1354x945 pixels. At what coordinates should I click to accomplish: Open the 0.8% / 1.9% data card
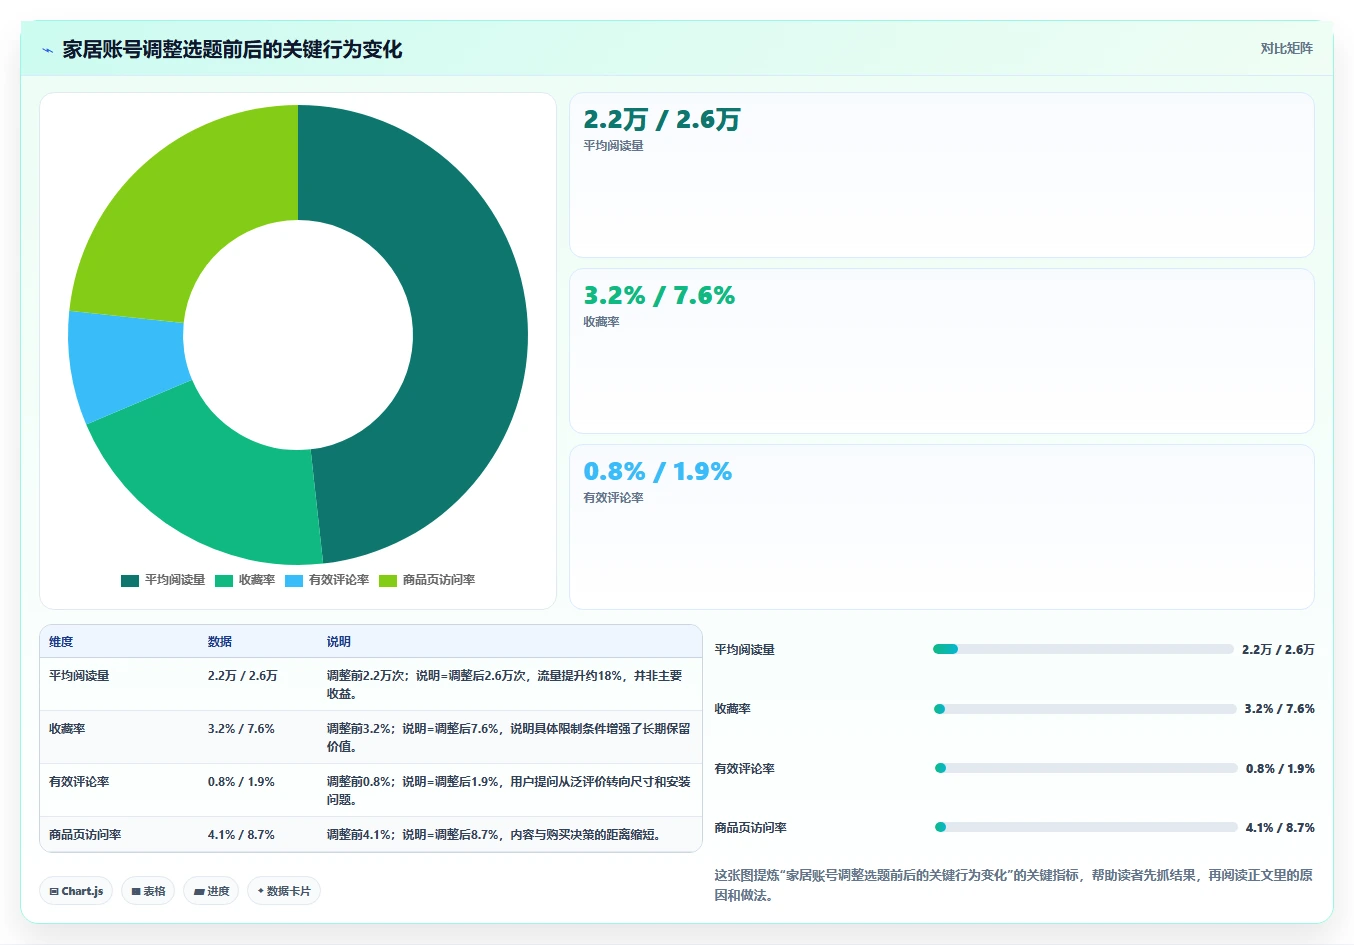click(x=942, y=527)
